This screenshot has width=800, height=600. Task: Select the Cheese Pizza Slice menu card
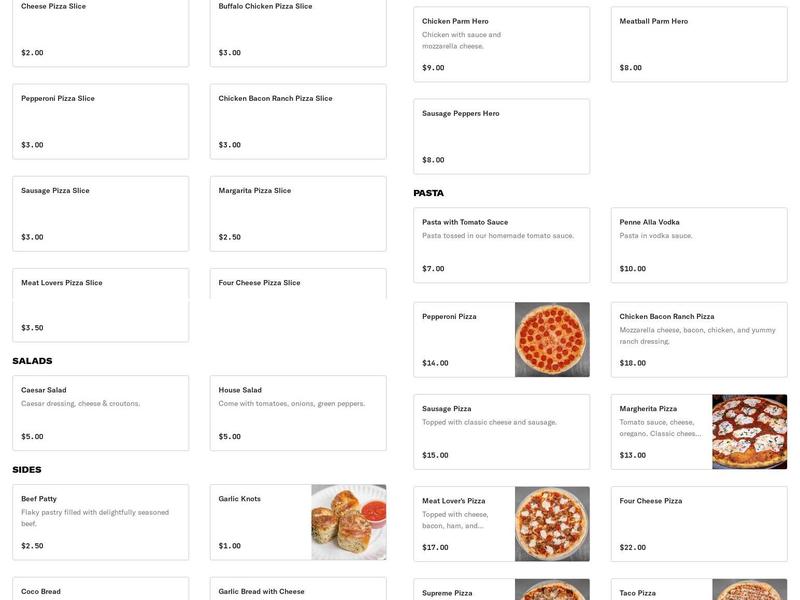100,30
